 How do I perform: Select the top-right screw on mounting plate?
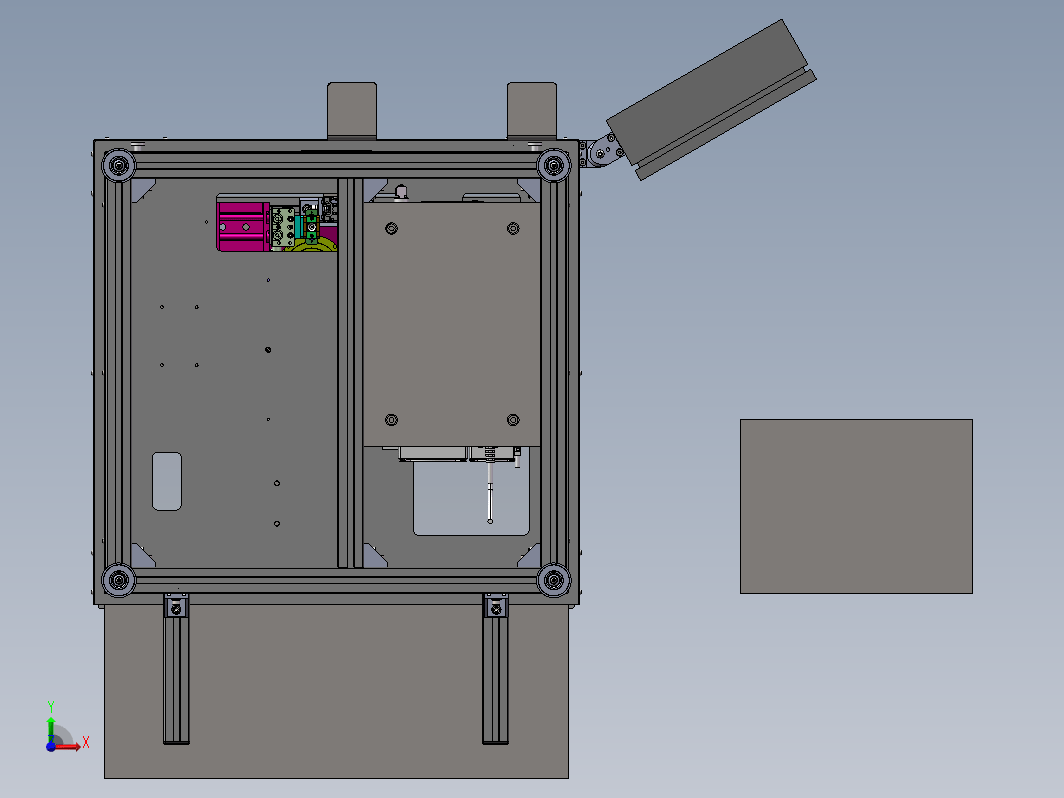click(x=513, y=229)
